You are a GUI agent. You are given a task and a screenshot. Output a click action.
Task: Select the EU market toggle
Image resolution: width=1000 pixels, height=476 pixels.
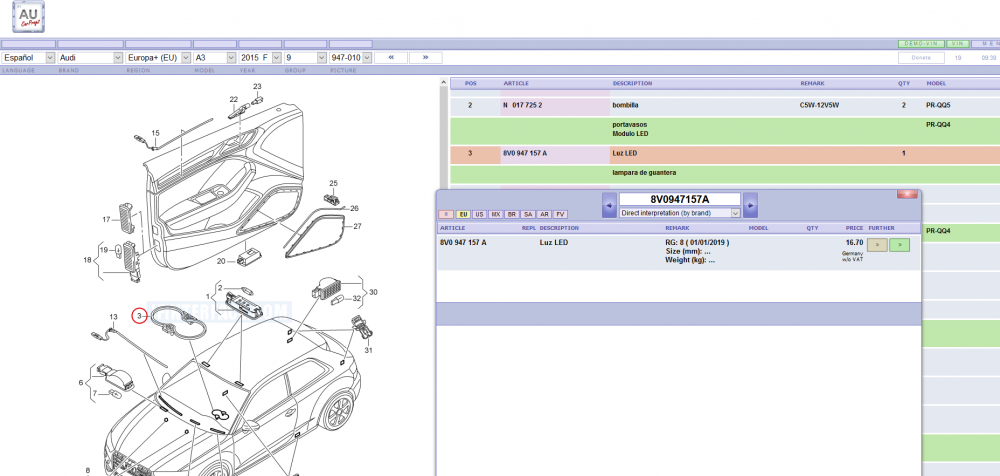pos(464,215)
